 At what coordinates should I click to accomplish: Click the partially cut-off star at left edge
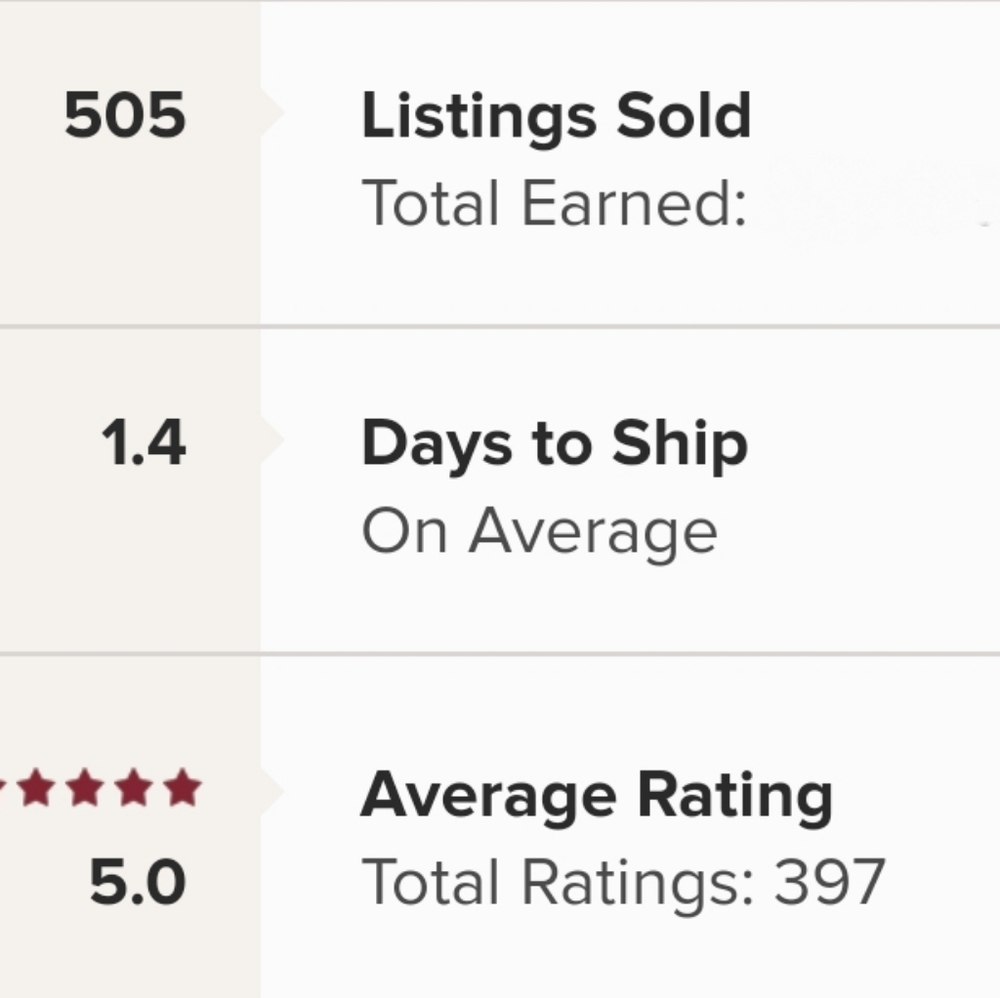pyautogui.click(x=4, y=789)
